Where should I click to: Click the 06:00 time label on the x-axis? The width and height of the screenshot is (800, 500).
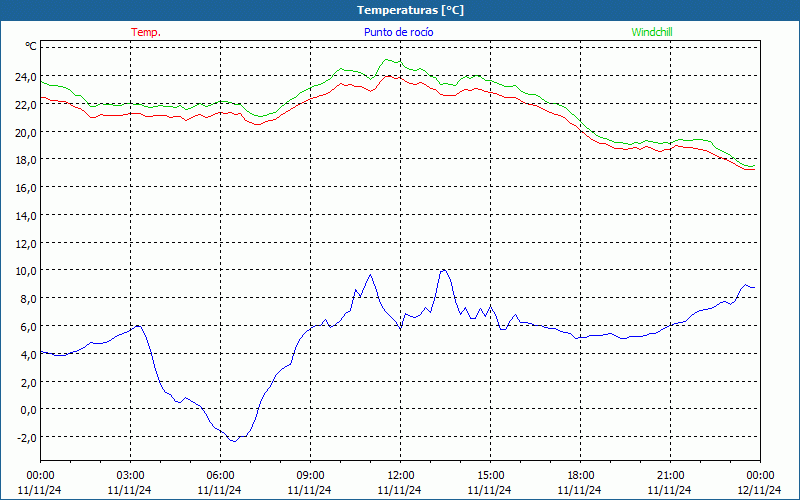point(220,476)
